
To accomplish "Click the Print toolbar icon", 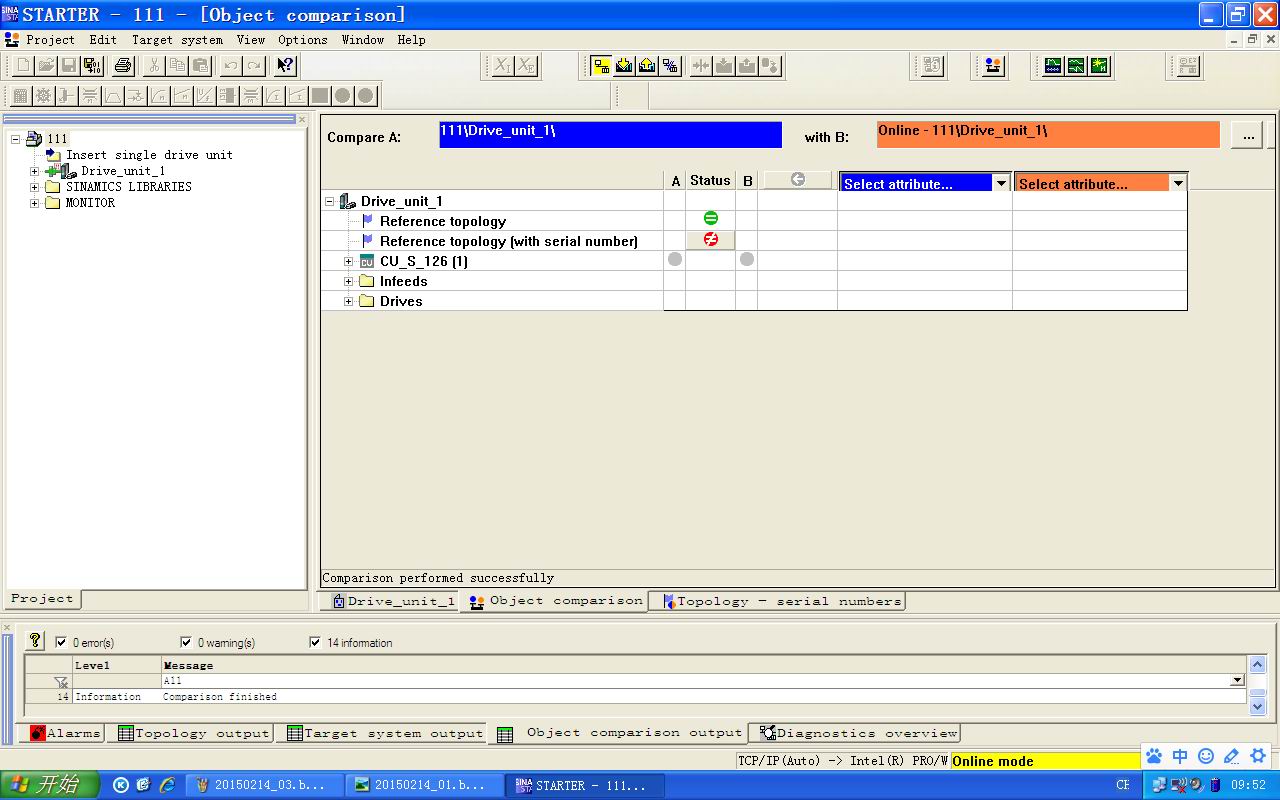I will (x=123, y=66).
